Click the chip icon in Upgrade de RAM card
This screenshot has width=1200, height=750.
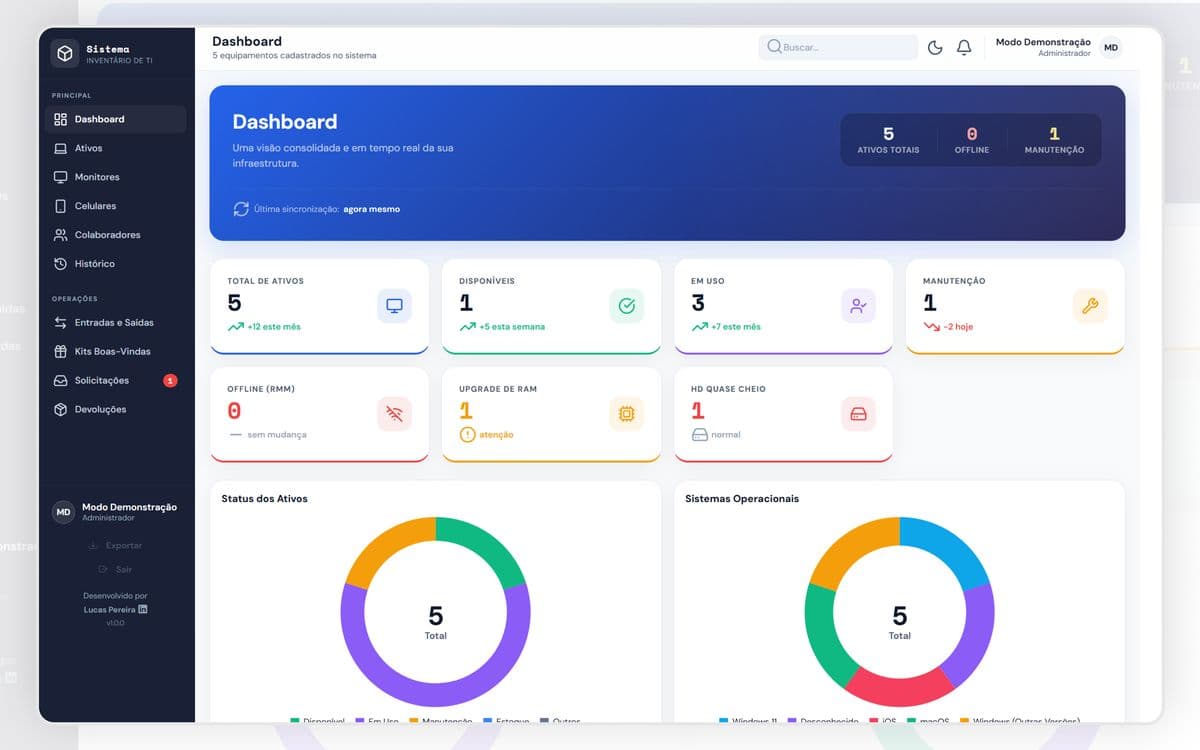[626, 414]
